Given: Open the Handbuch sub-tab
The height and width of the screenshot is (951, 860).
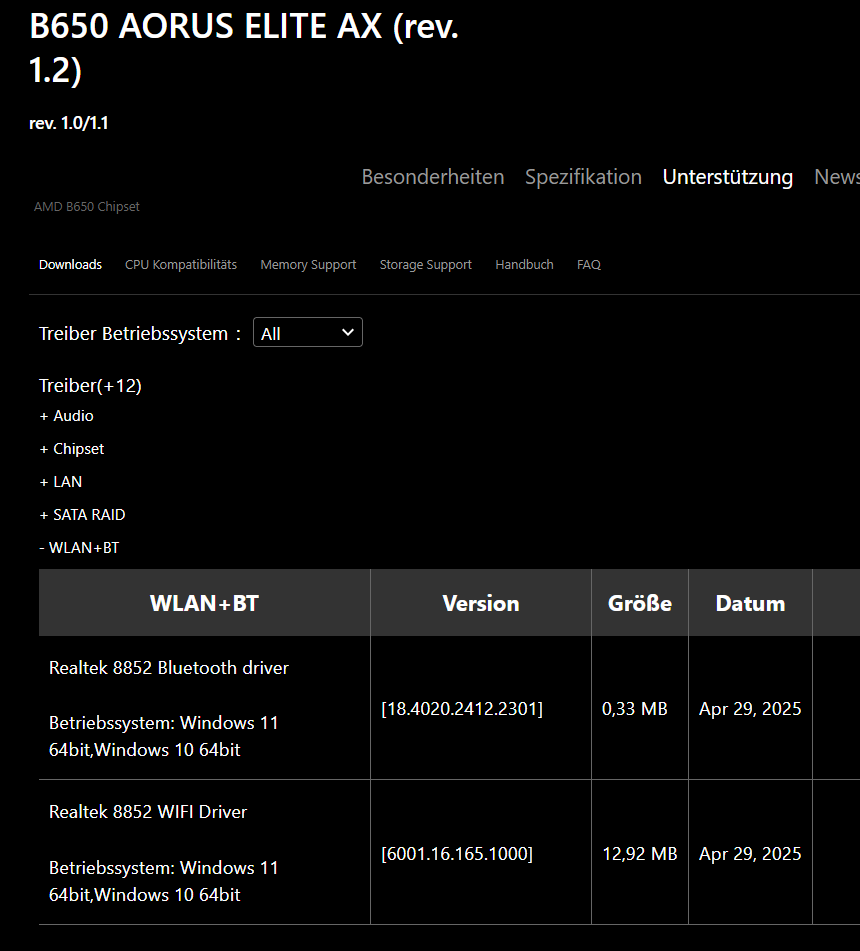Looking at the screenshot, I should click(x=525, y=265).
